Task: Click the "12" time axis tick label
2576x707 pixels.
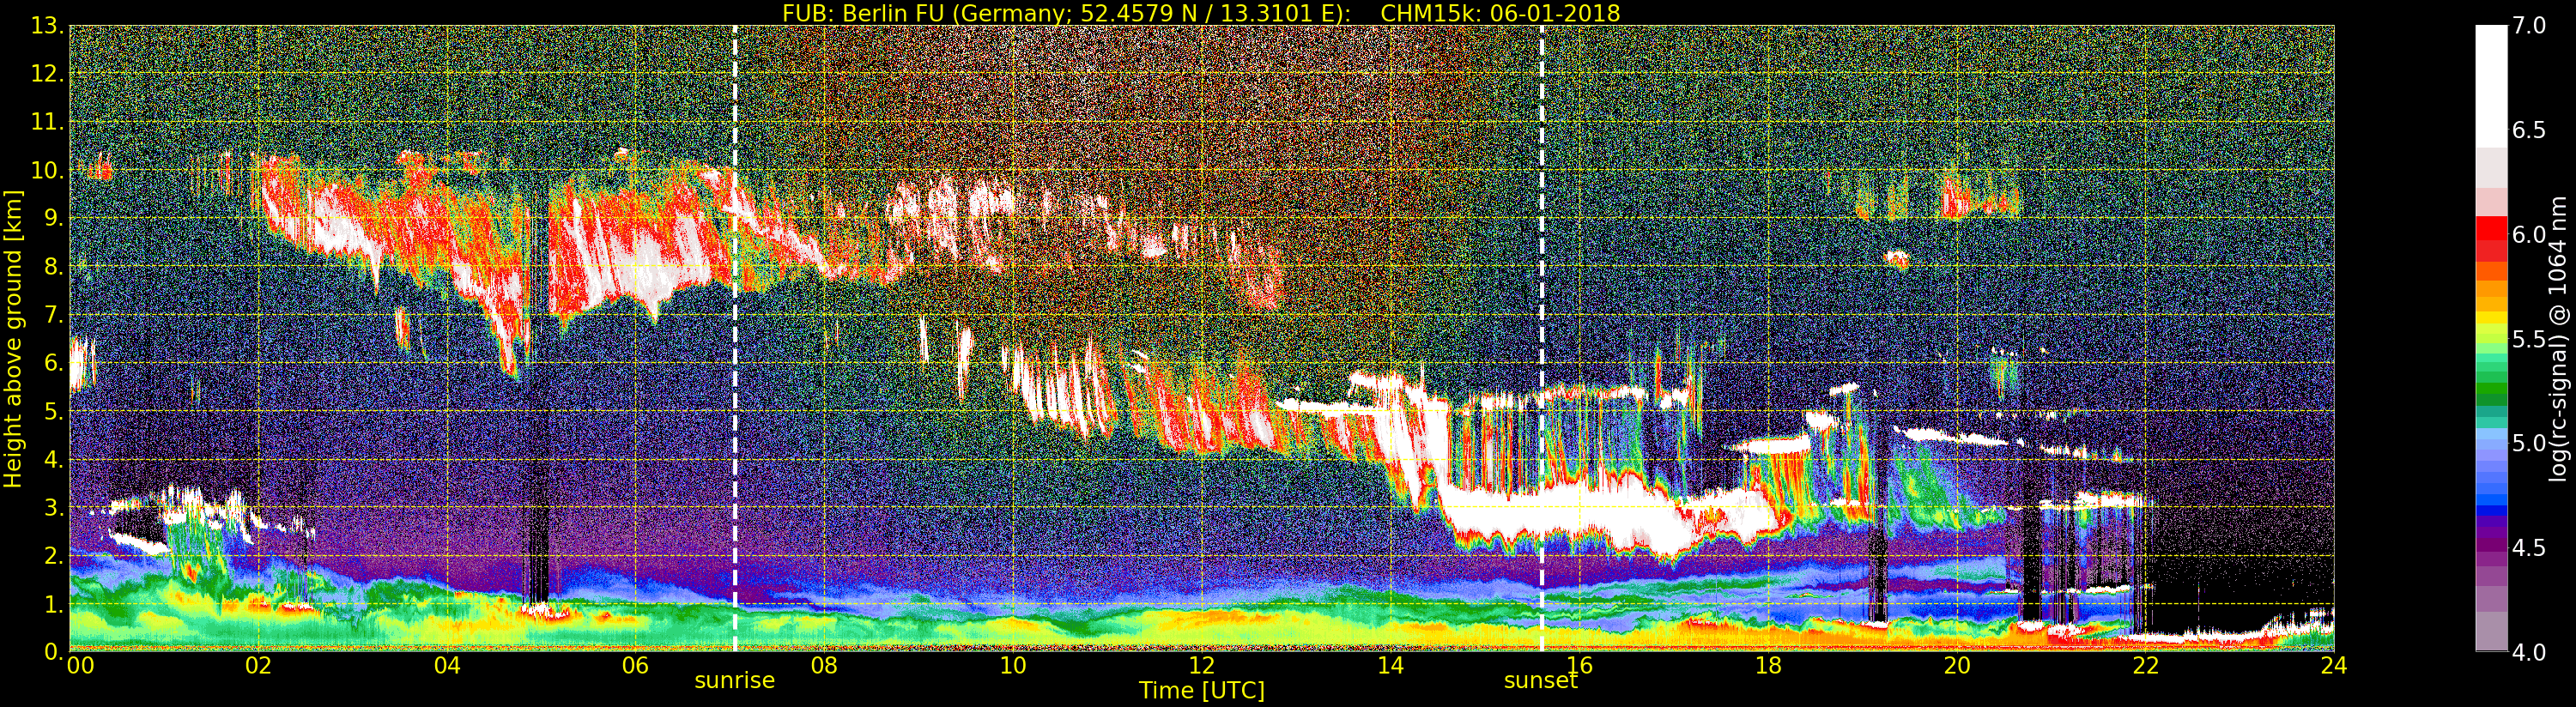Action: [1202, 665]
